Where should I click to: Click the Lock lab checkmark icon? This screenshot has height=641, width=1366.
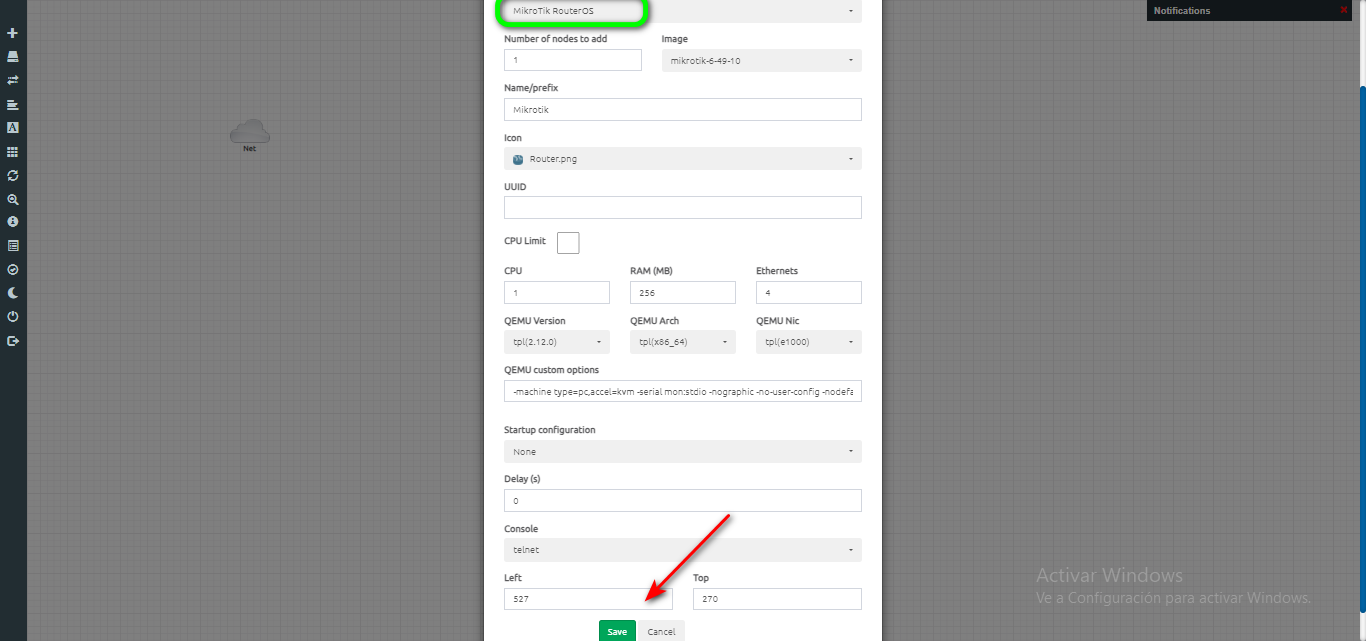pos(13,269)
